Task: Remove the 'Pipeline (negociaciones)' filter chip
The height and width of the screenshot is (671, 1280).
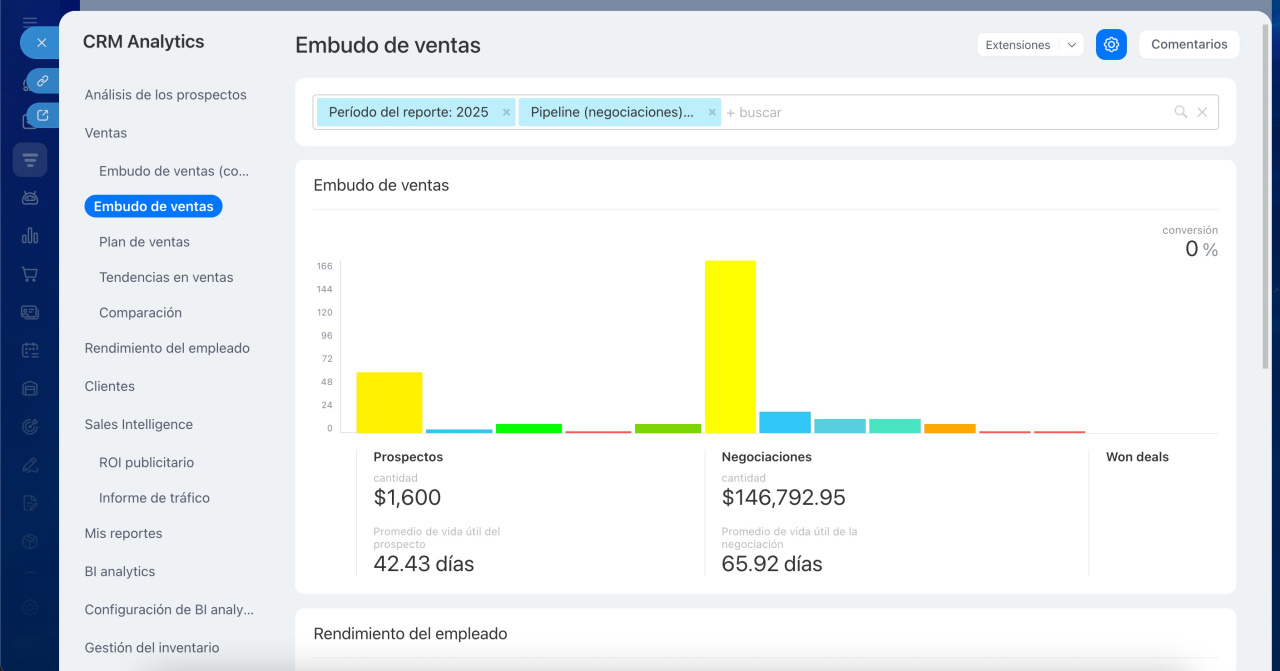Action: [712, 112]
